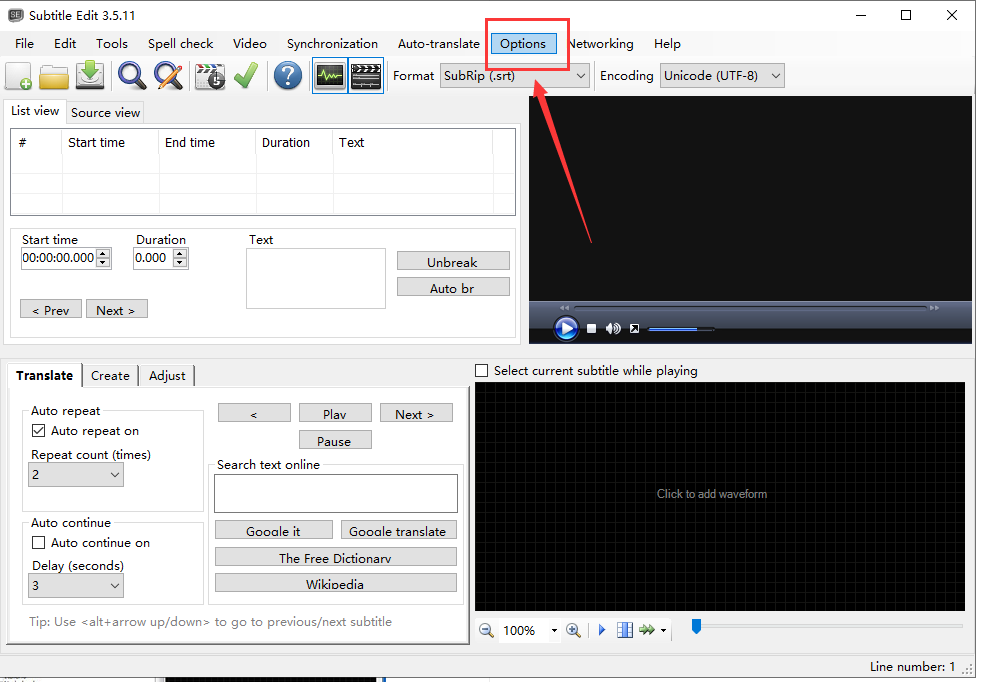Viewport: 983px width, 682px height.
Task: Open the Synchronization menu
Action: point(332,44)
